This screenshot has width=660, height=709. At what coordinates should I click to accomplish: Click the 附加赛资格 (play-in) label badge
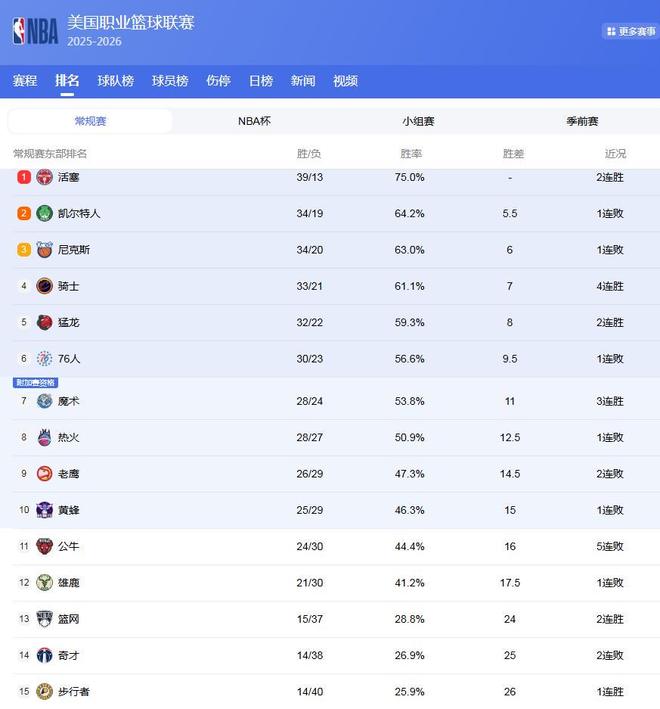point(36,383)
